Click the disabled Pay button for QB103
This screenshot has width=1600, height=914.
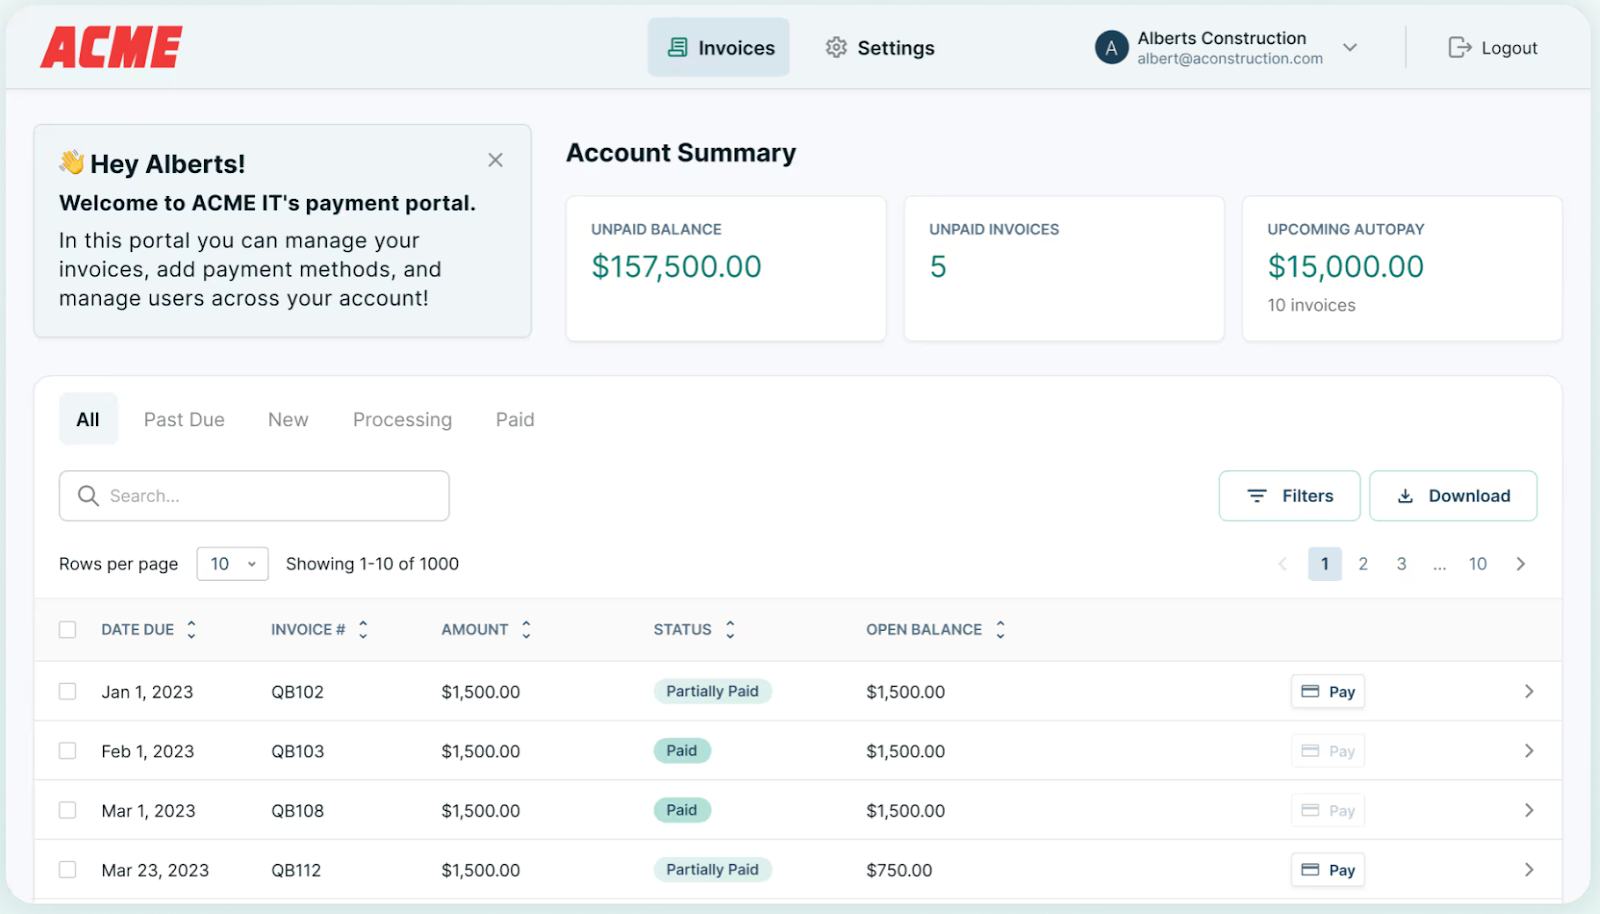pos(1328,751)
